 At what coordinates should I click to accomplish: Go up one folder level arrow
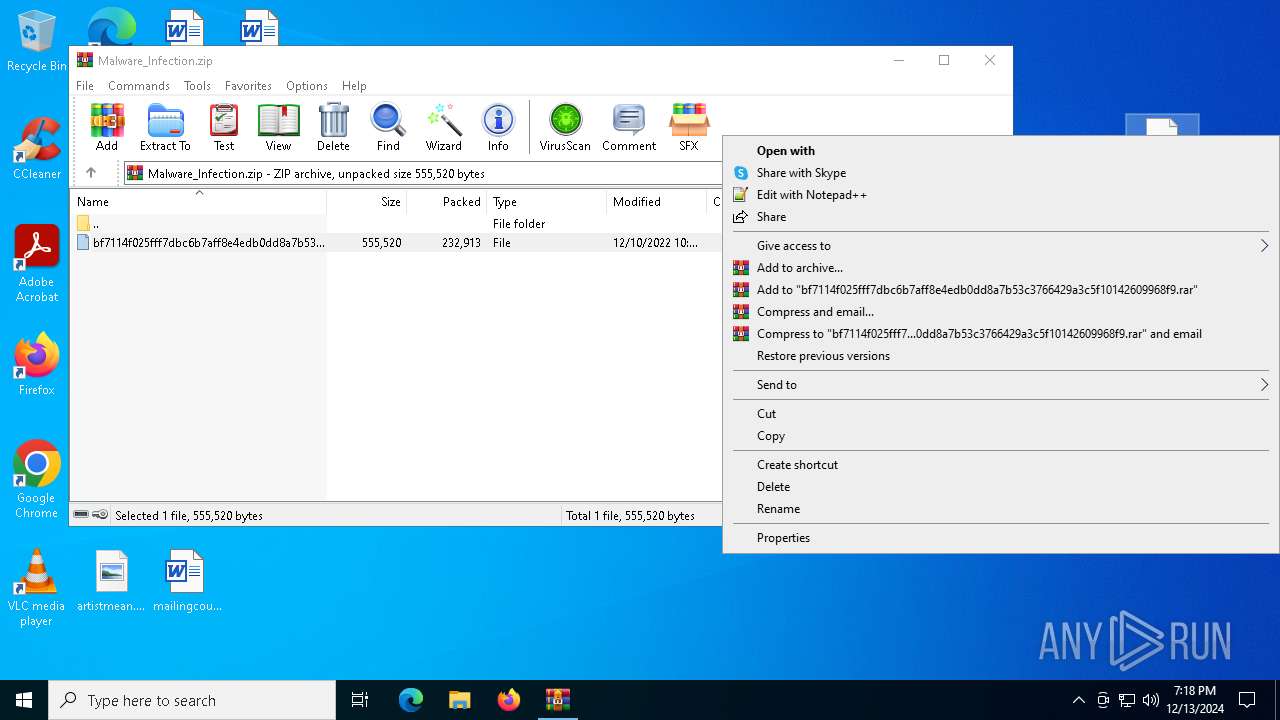(91, 173)
